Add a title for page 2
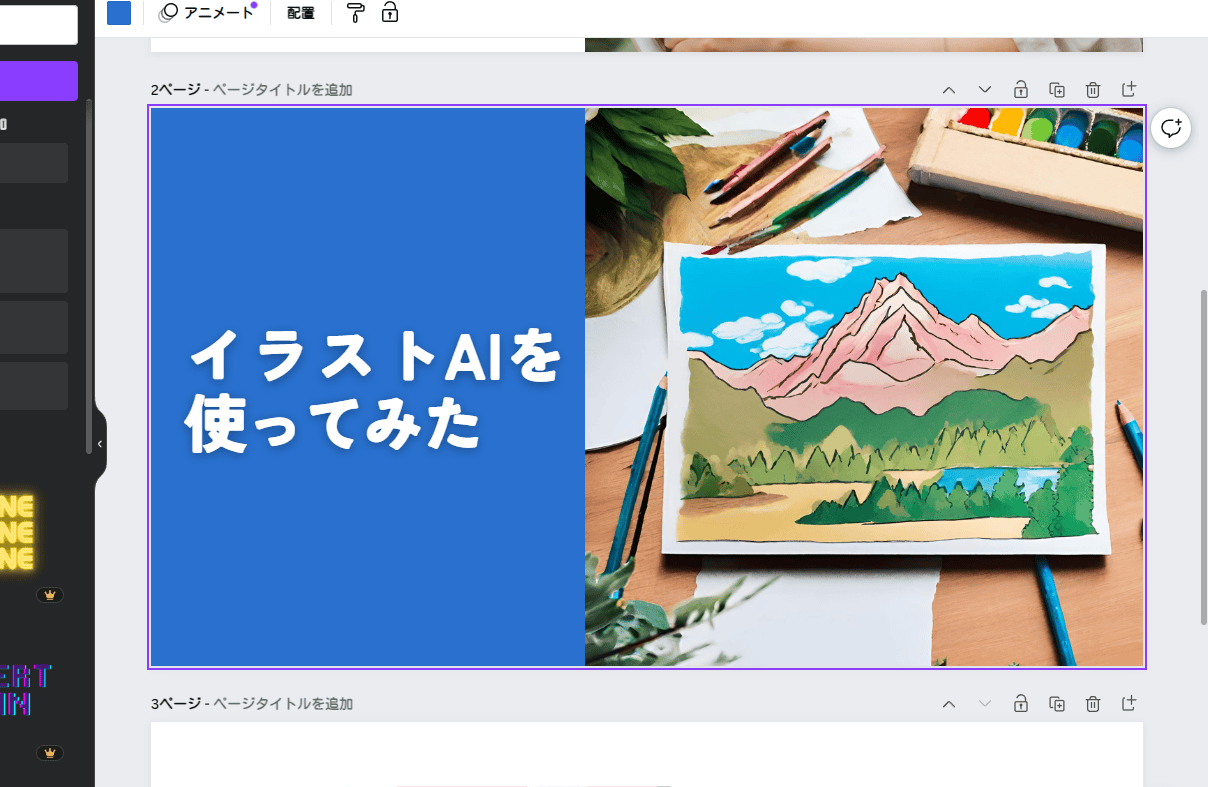The width and height of the screenshot is (1208, 787). pos(283,90)
